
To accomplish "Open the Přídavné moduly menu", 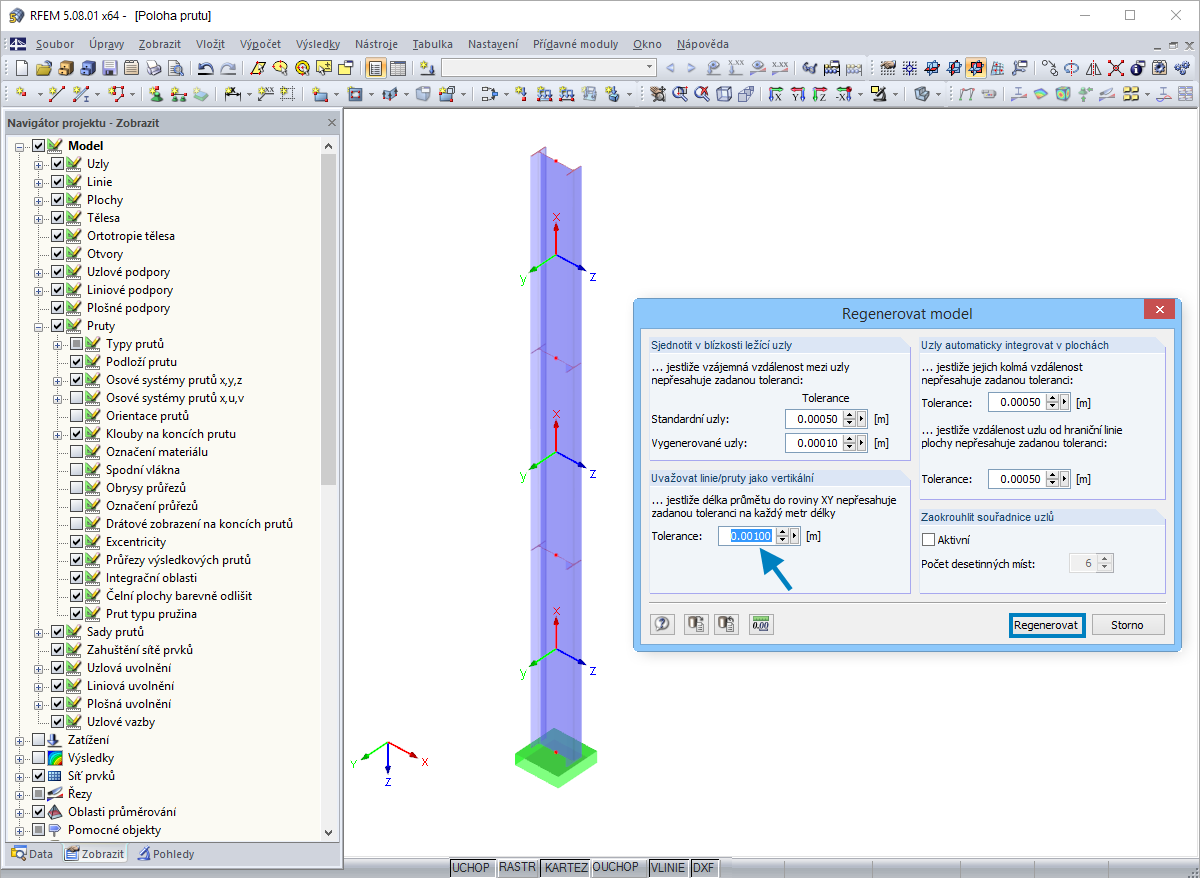I will coord(575,44).
